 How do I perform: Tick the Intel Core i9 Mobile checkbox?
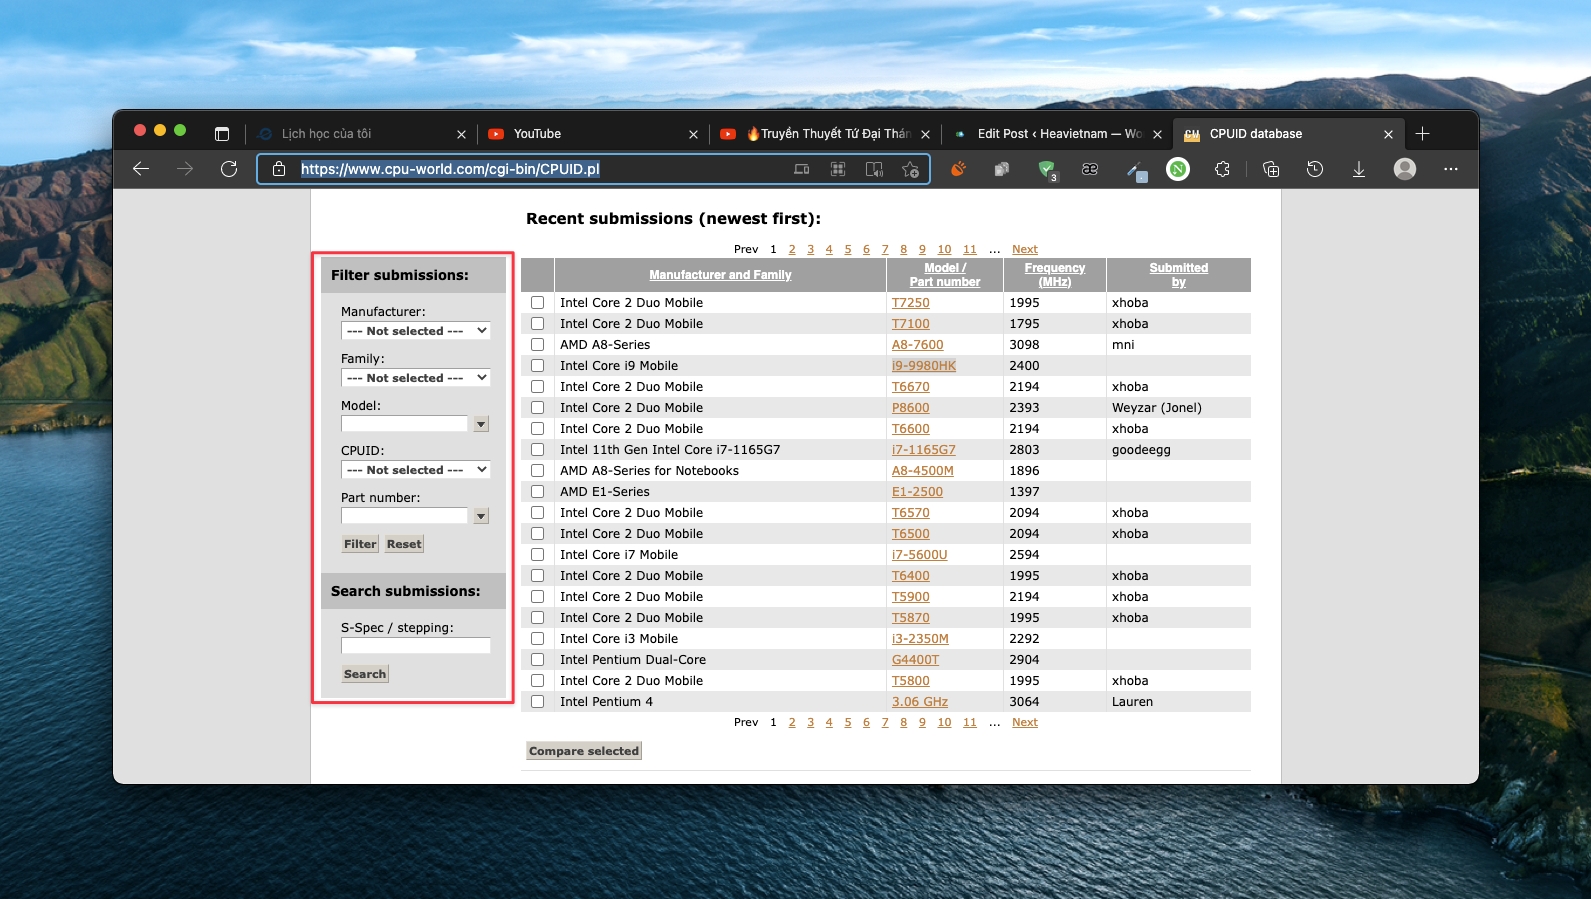[x=538, y=366]
